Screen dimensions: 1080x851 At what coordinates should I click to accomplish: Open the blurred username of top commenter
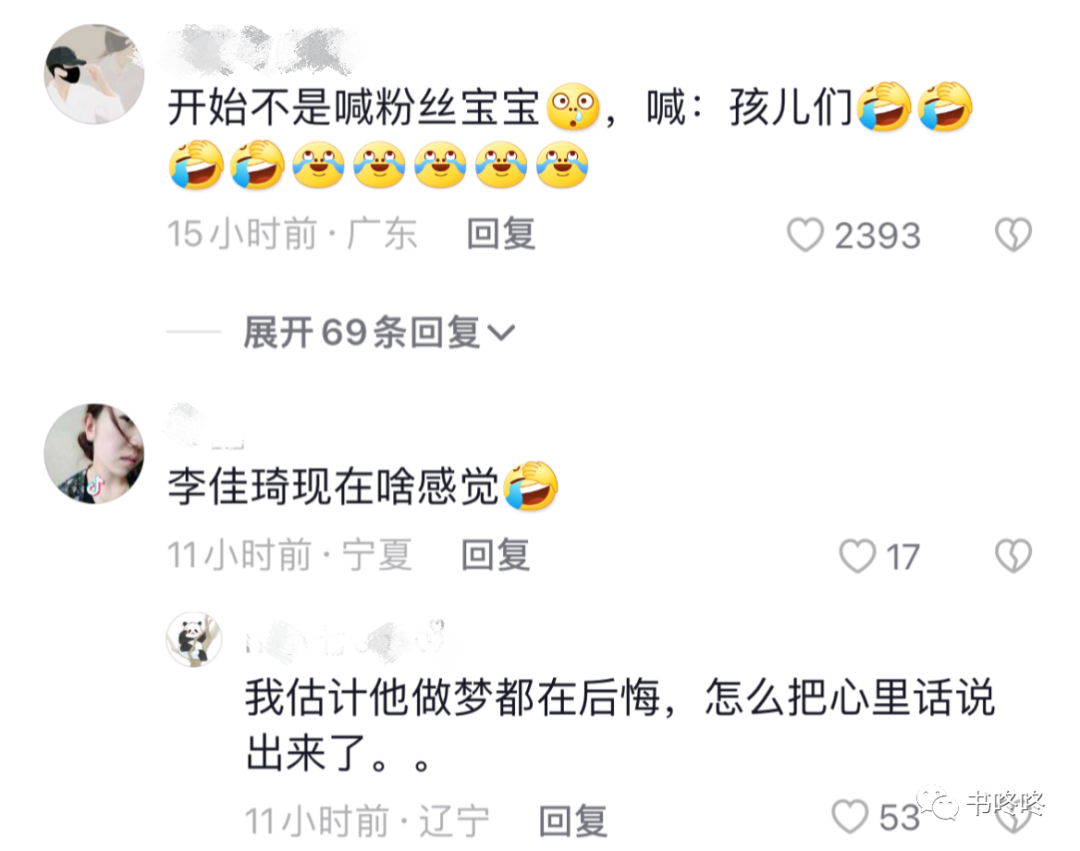(x=262, y=50)
